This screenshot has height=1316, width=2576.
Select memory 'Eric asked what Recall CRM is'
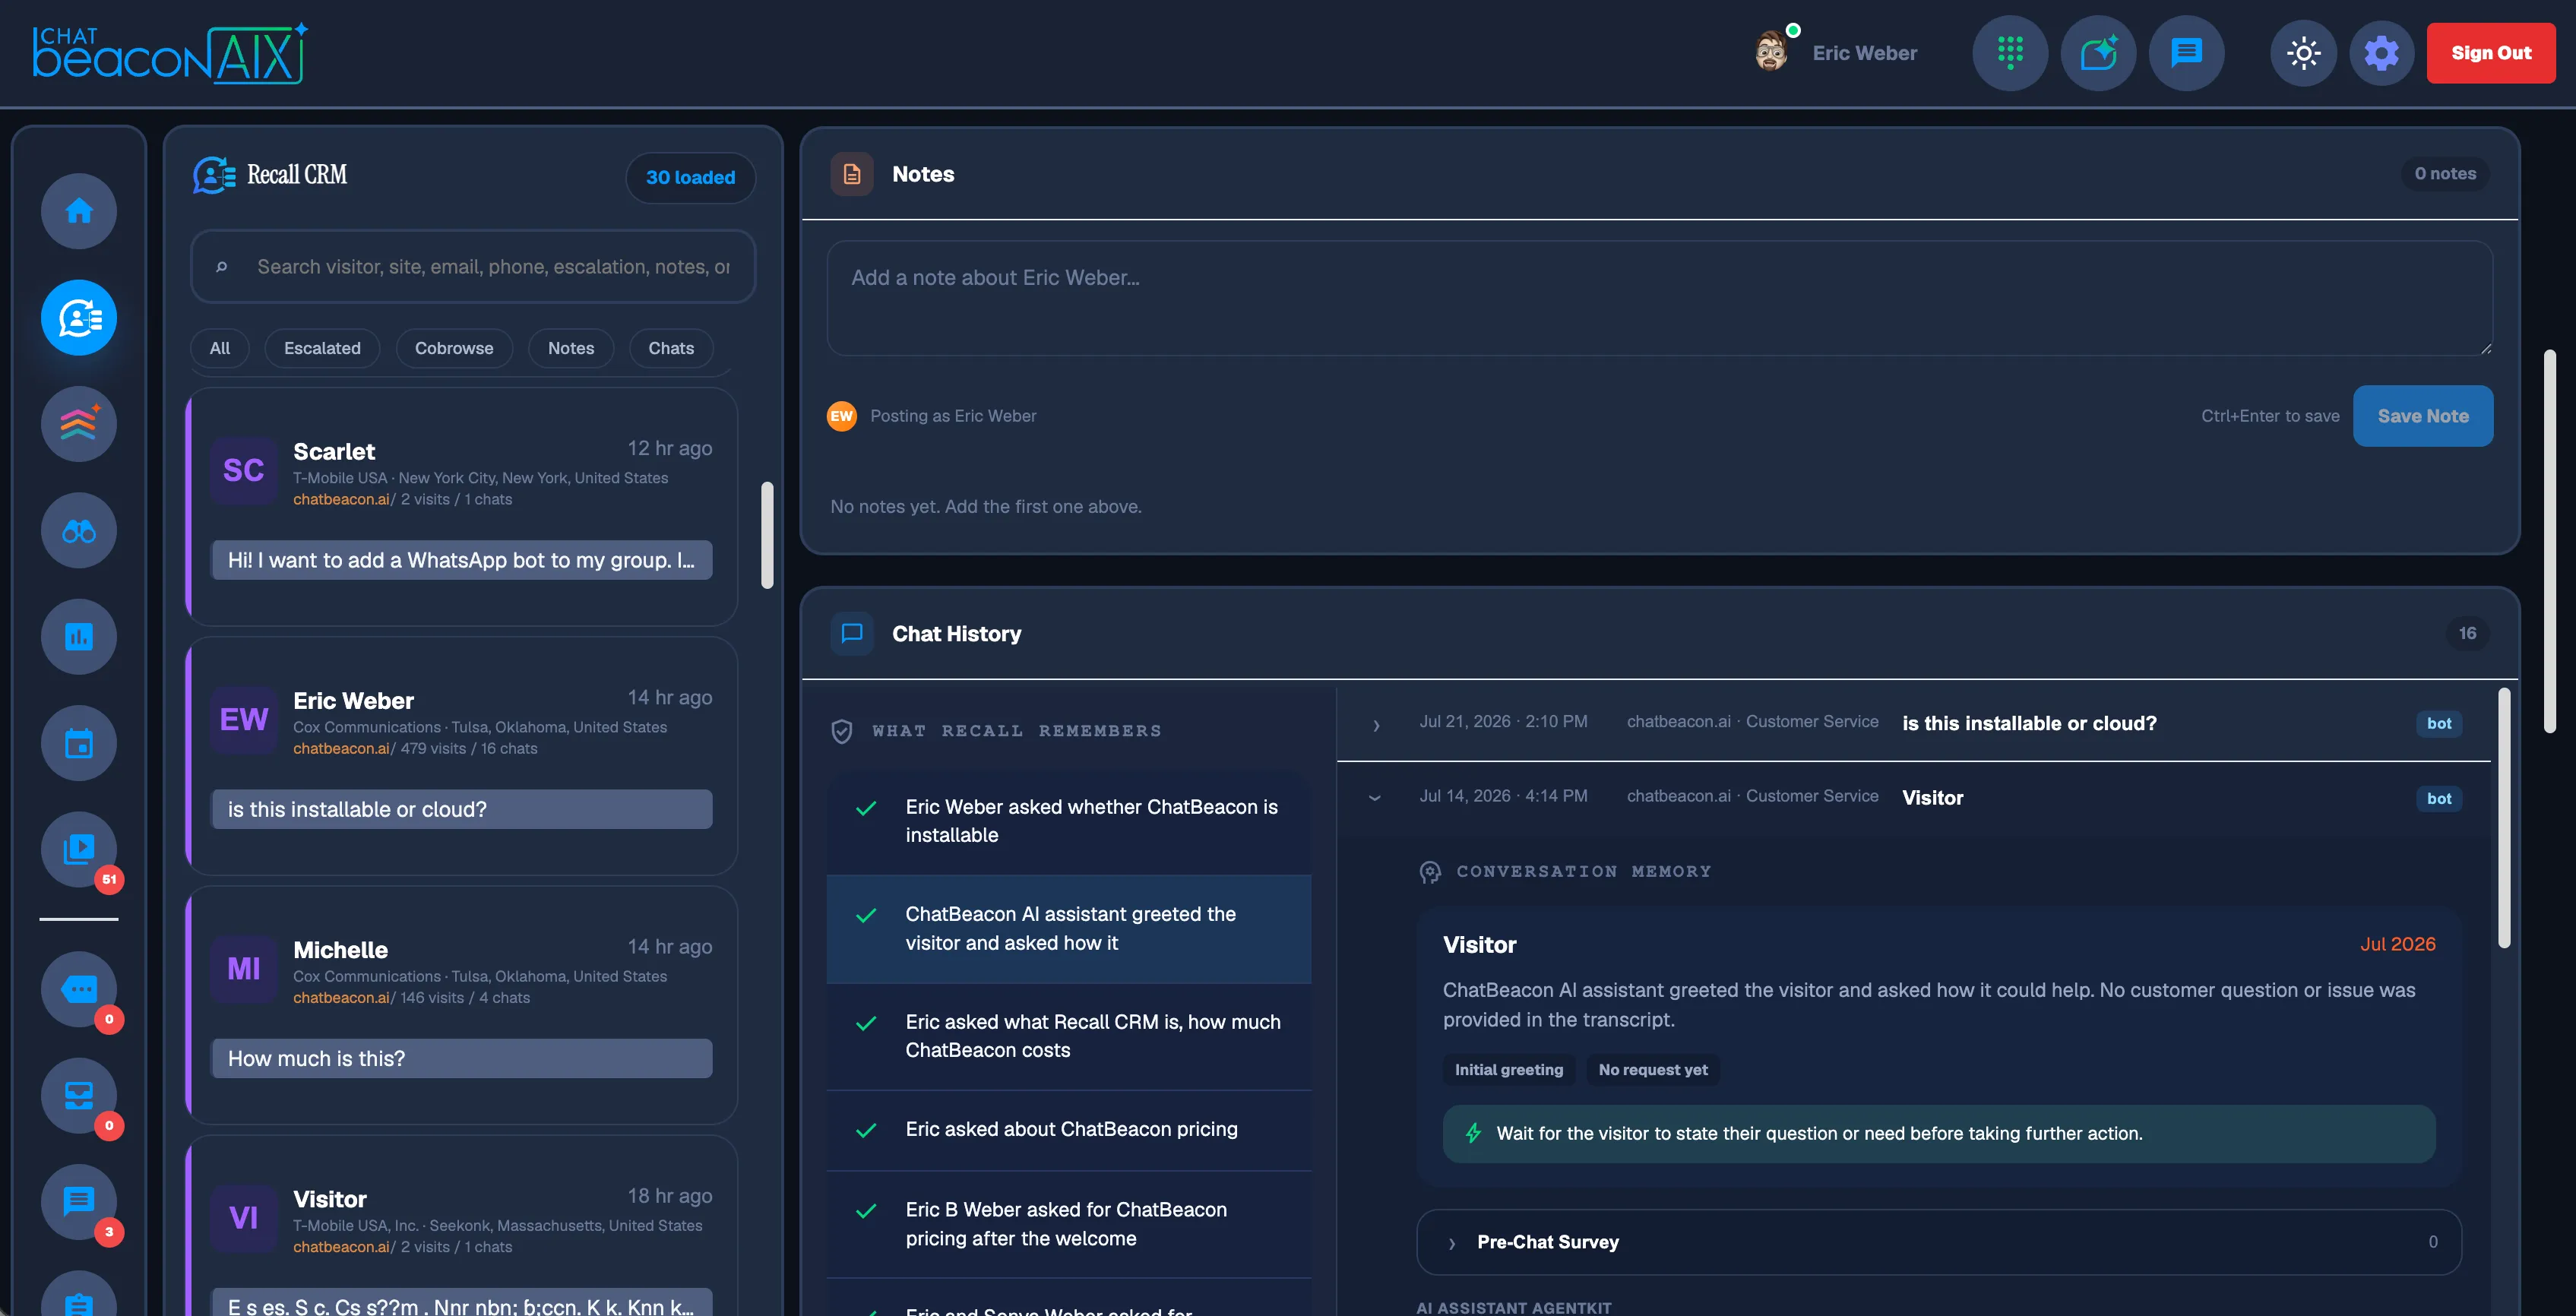coord(1069,1036)
